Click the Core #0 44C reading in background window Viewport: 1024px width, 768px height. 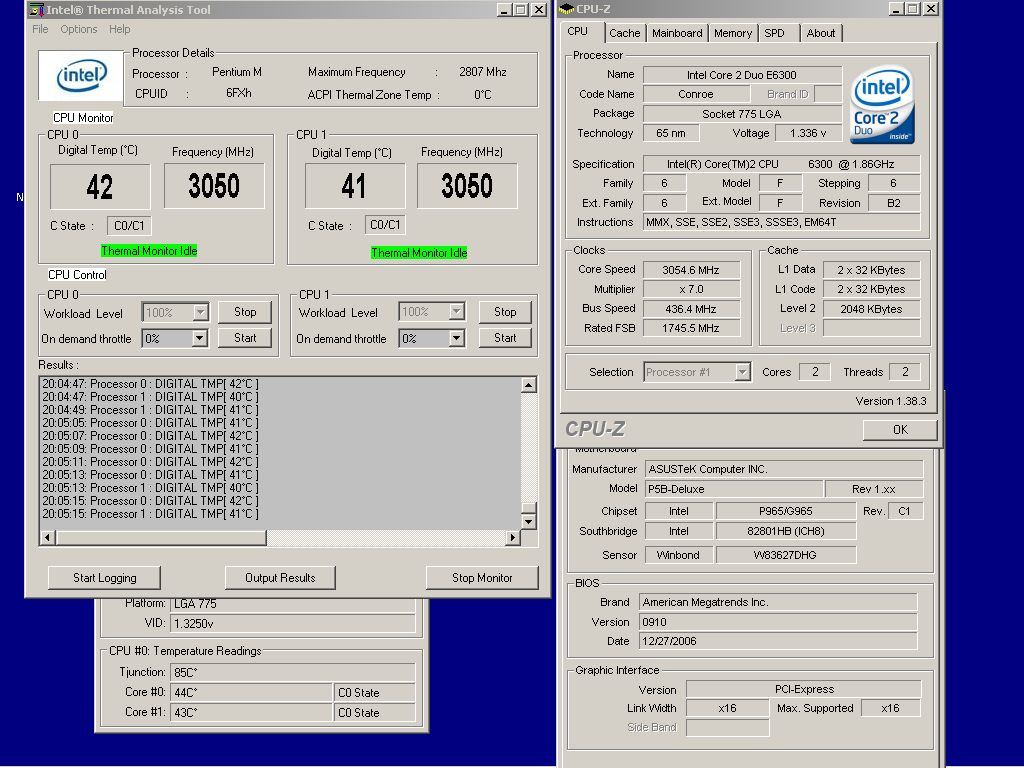pyautogui.click(x=251, y=692)
